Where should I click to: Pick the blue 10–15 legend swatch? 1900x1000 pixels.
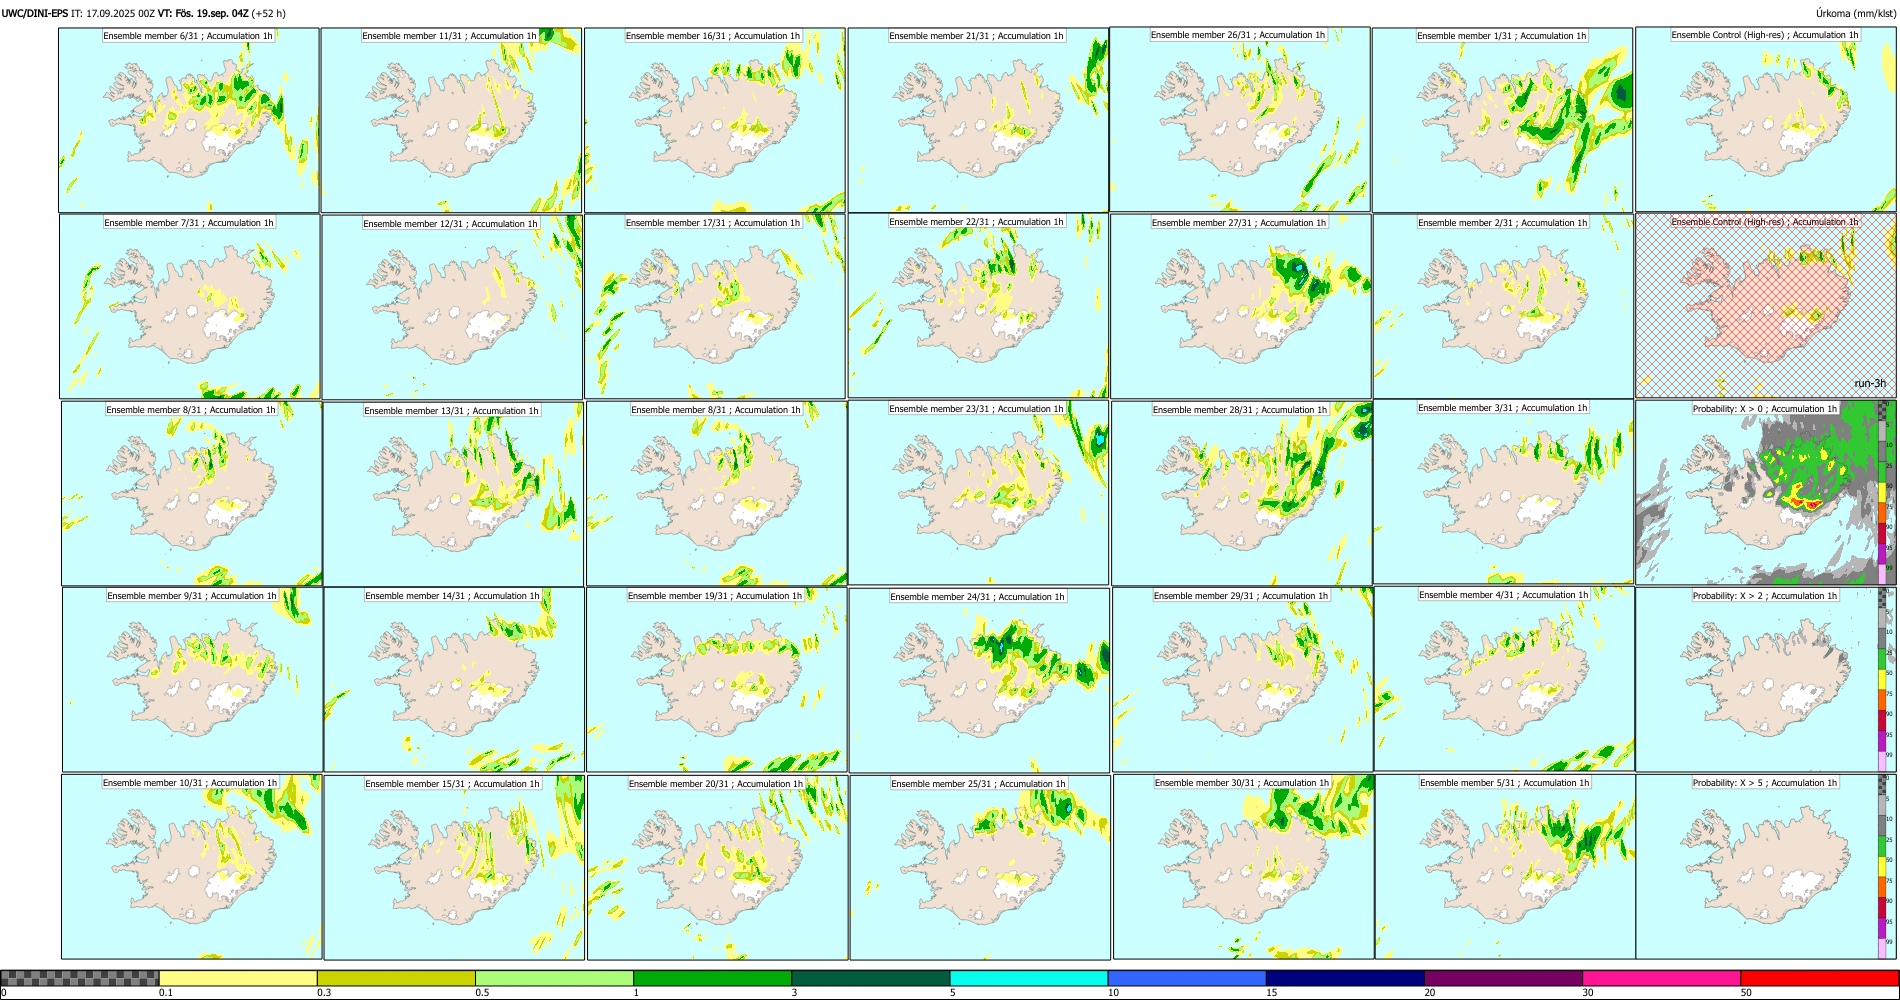1187,978
